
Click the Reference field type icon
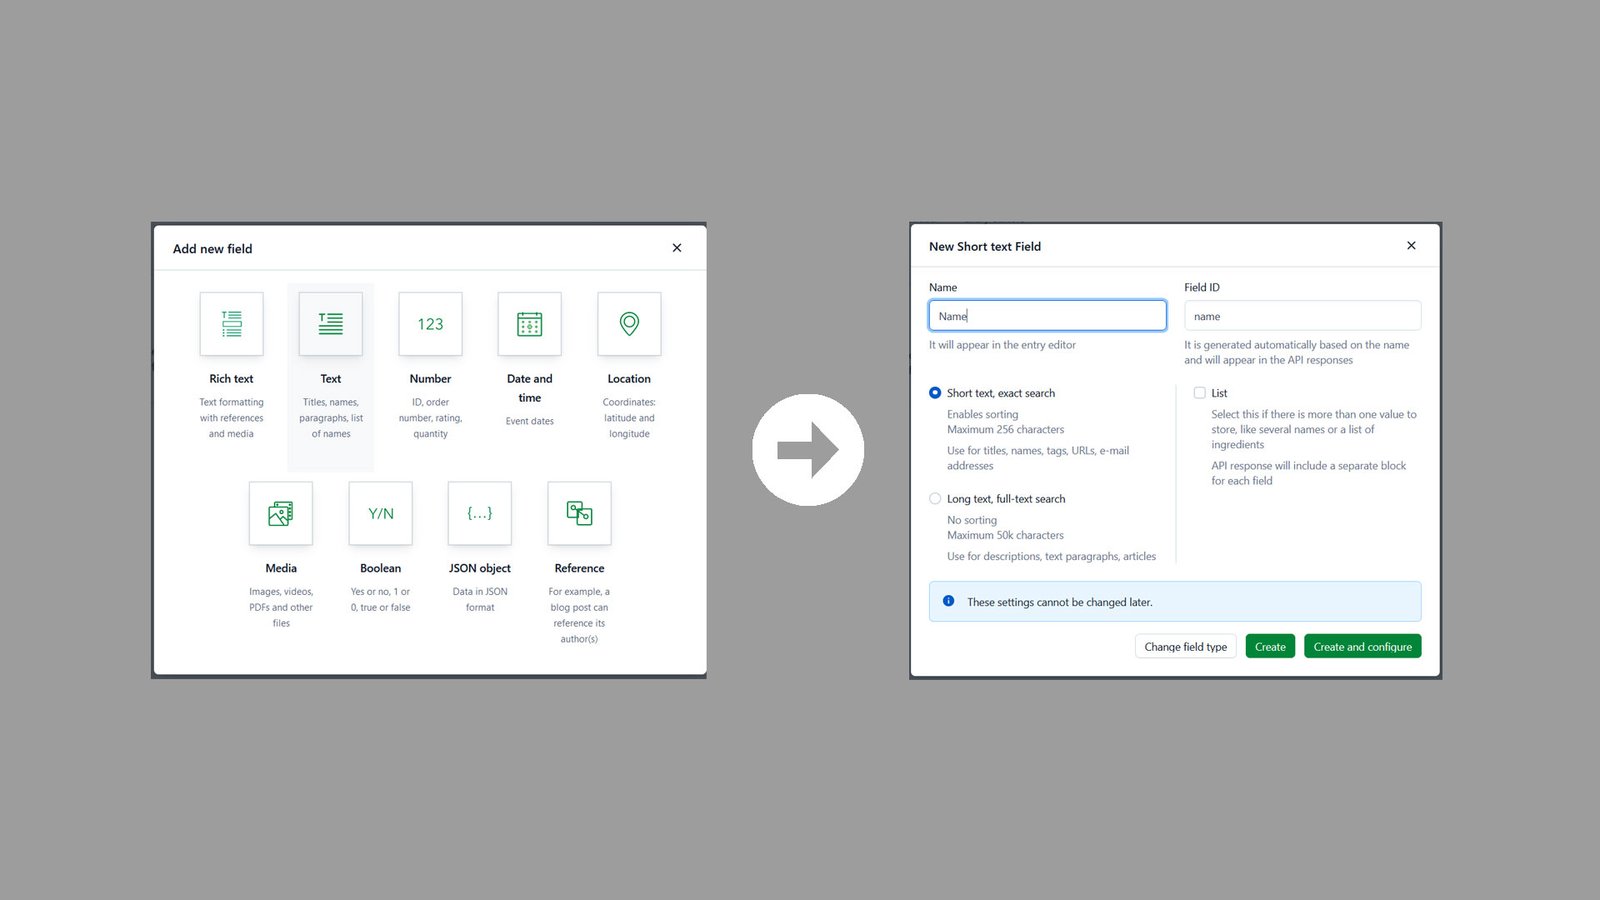pyautogui.click(x=579, y=513)
